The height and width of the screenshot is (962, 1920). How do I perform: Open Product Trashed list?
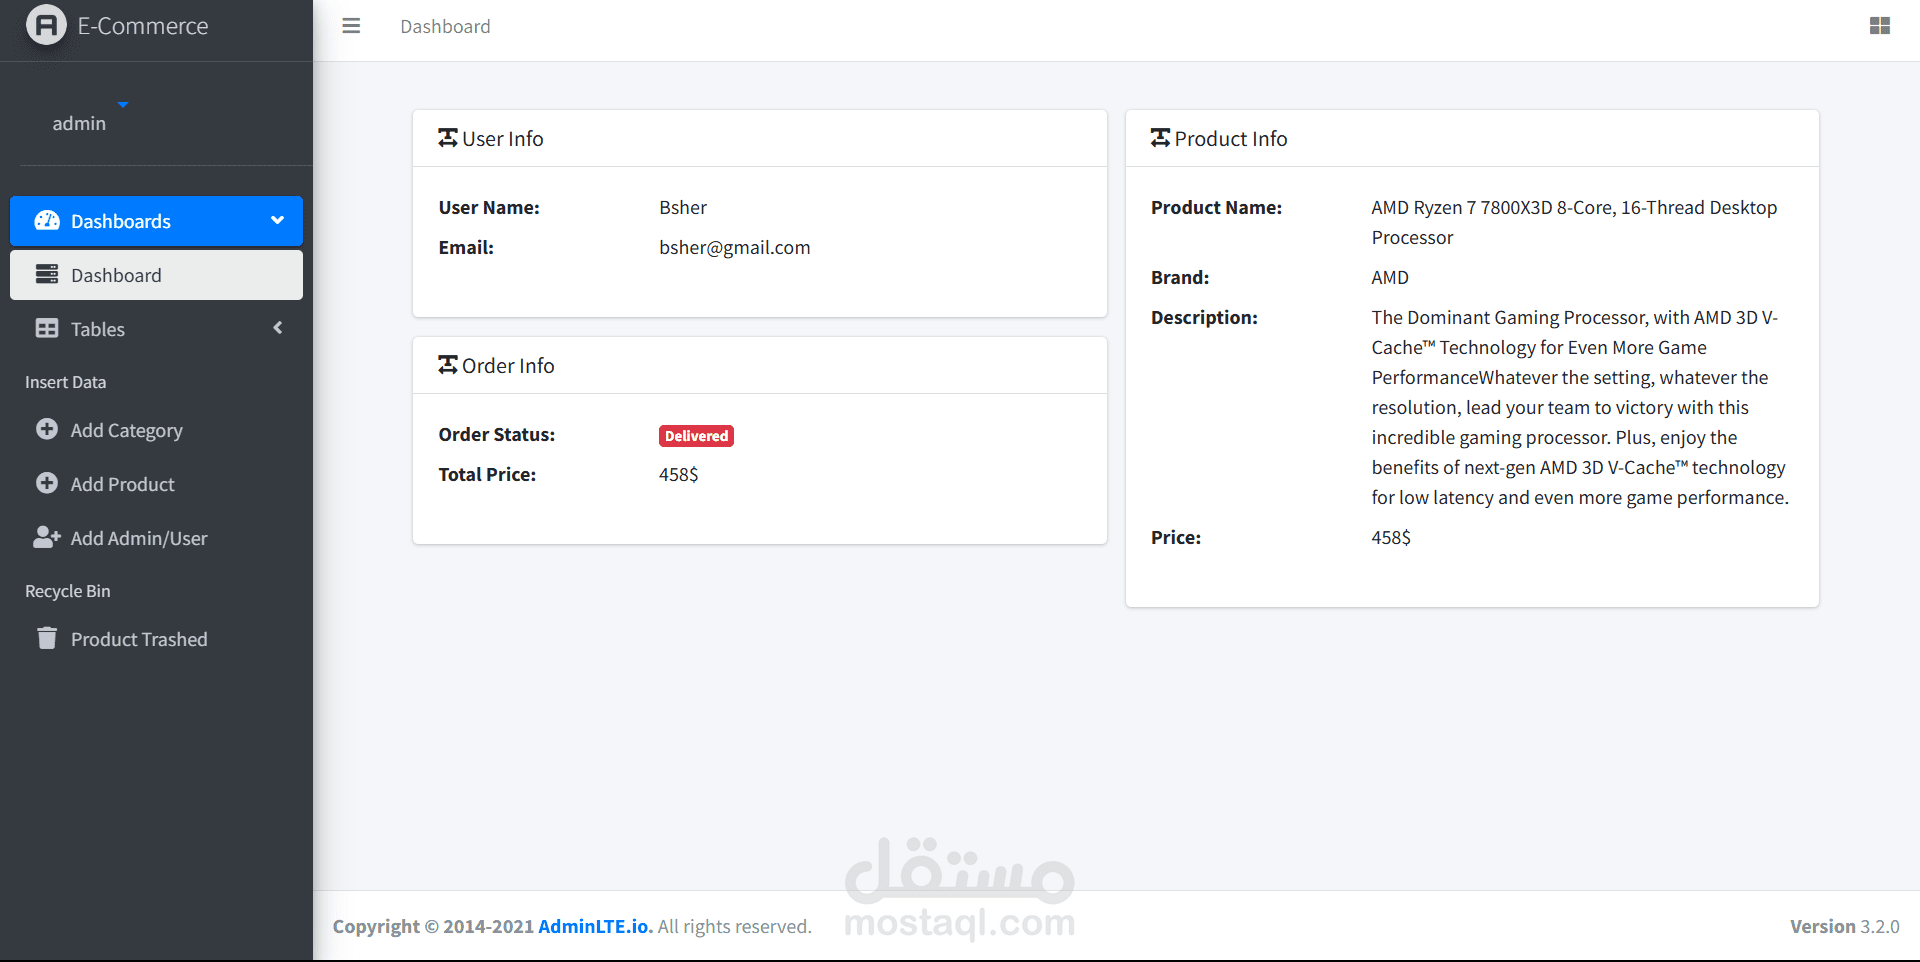point(156,639)
